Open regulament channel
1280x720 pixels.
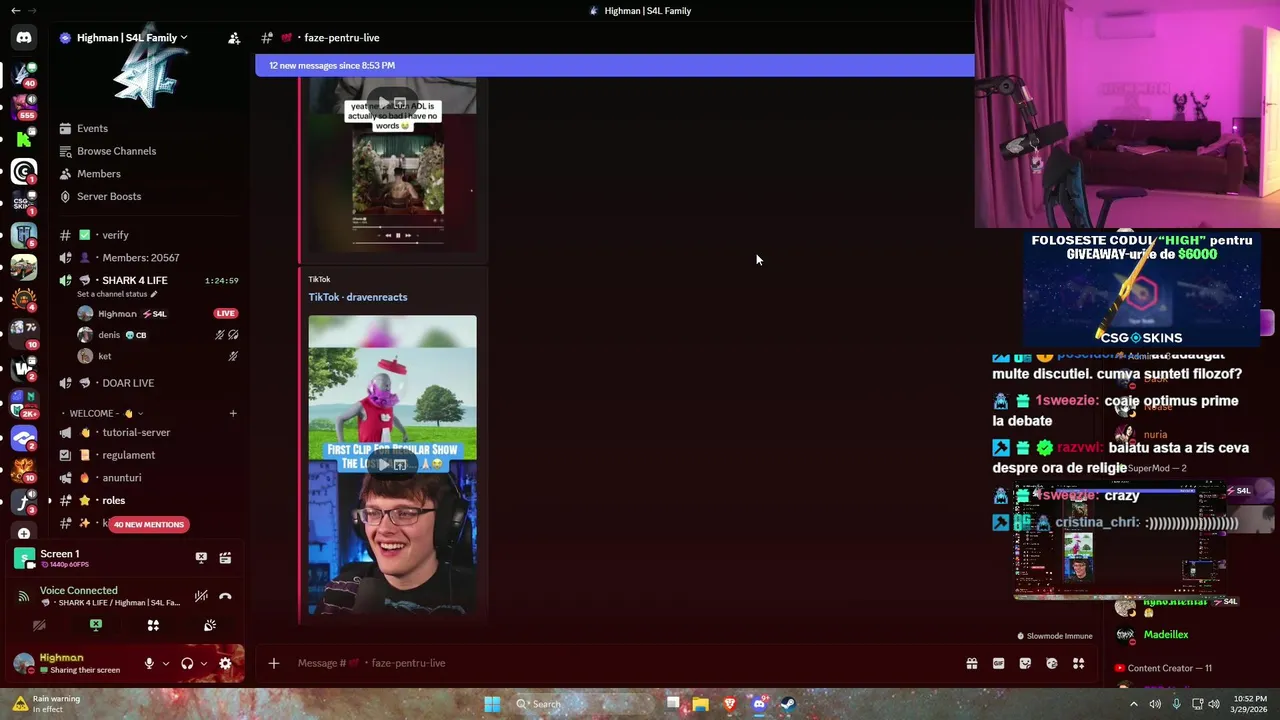148,455
